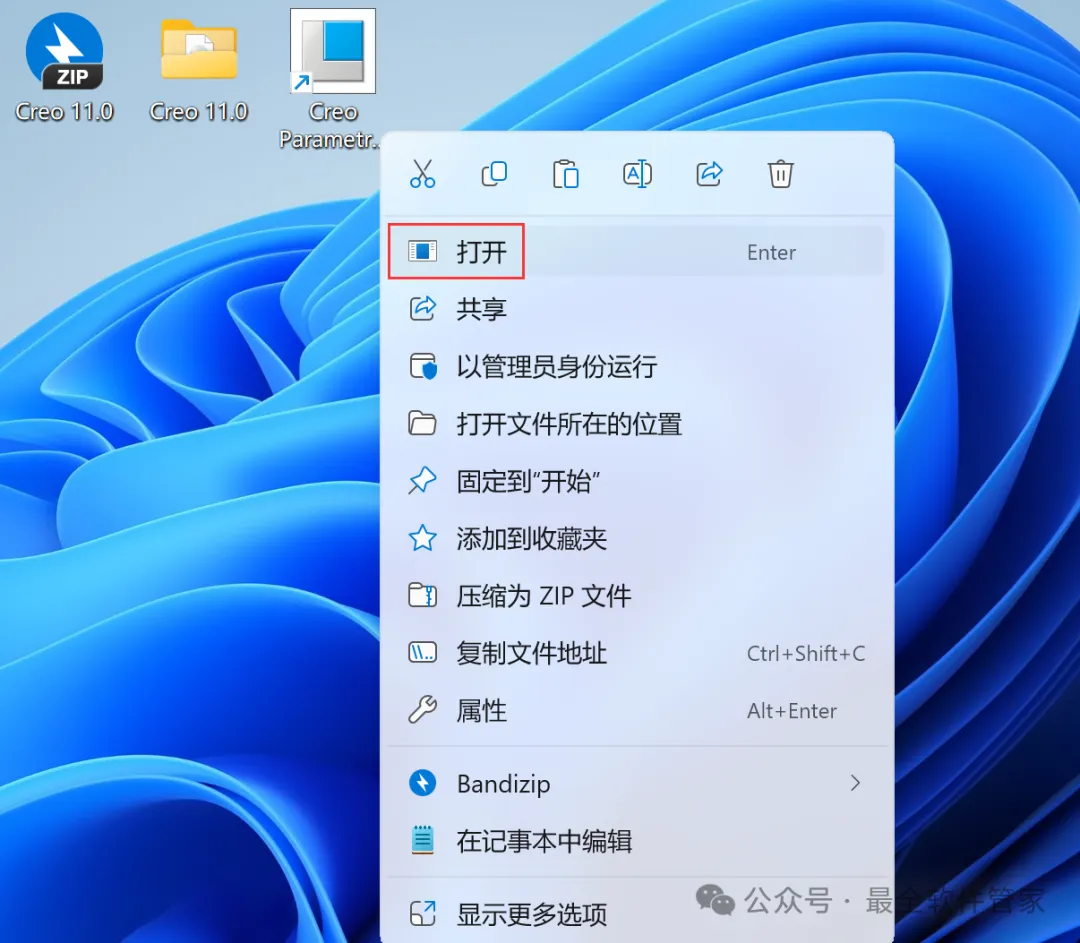1080x943 pixels.
Task: Click the Copy icon in context menu
Action: [494, 174]
